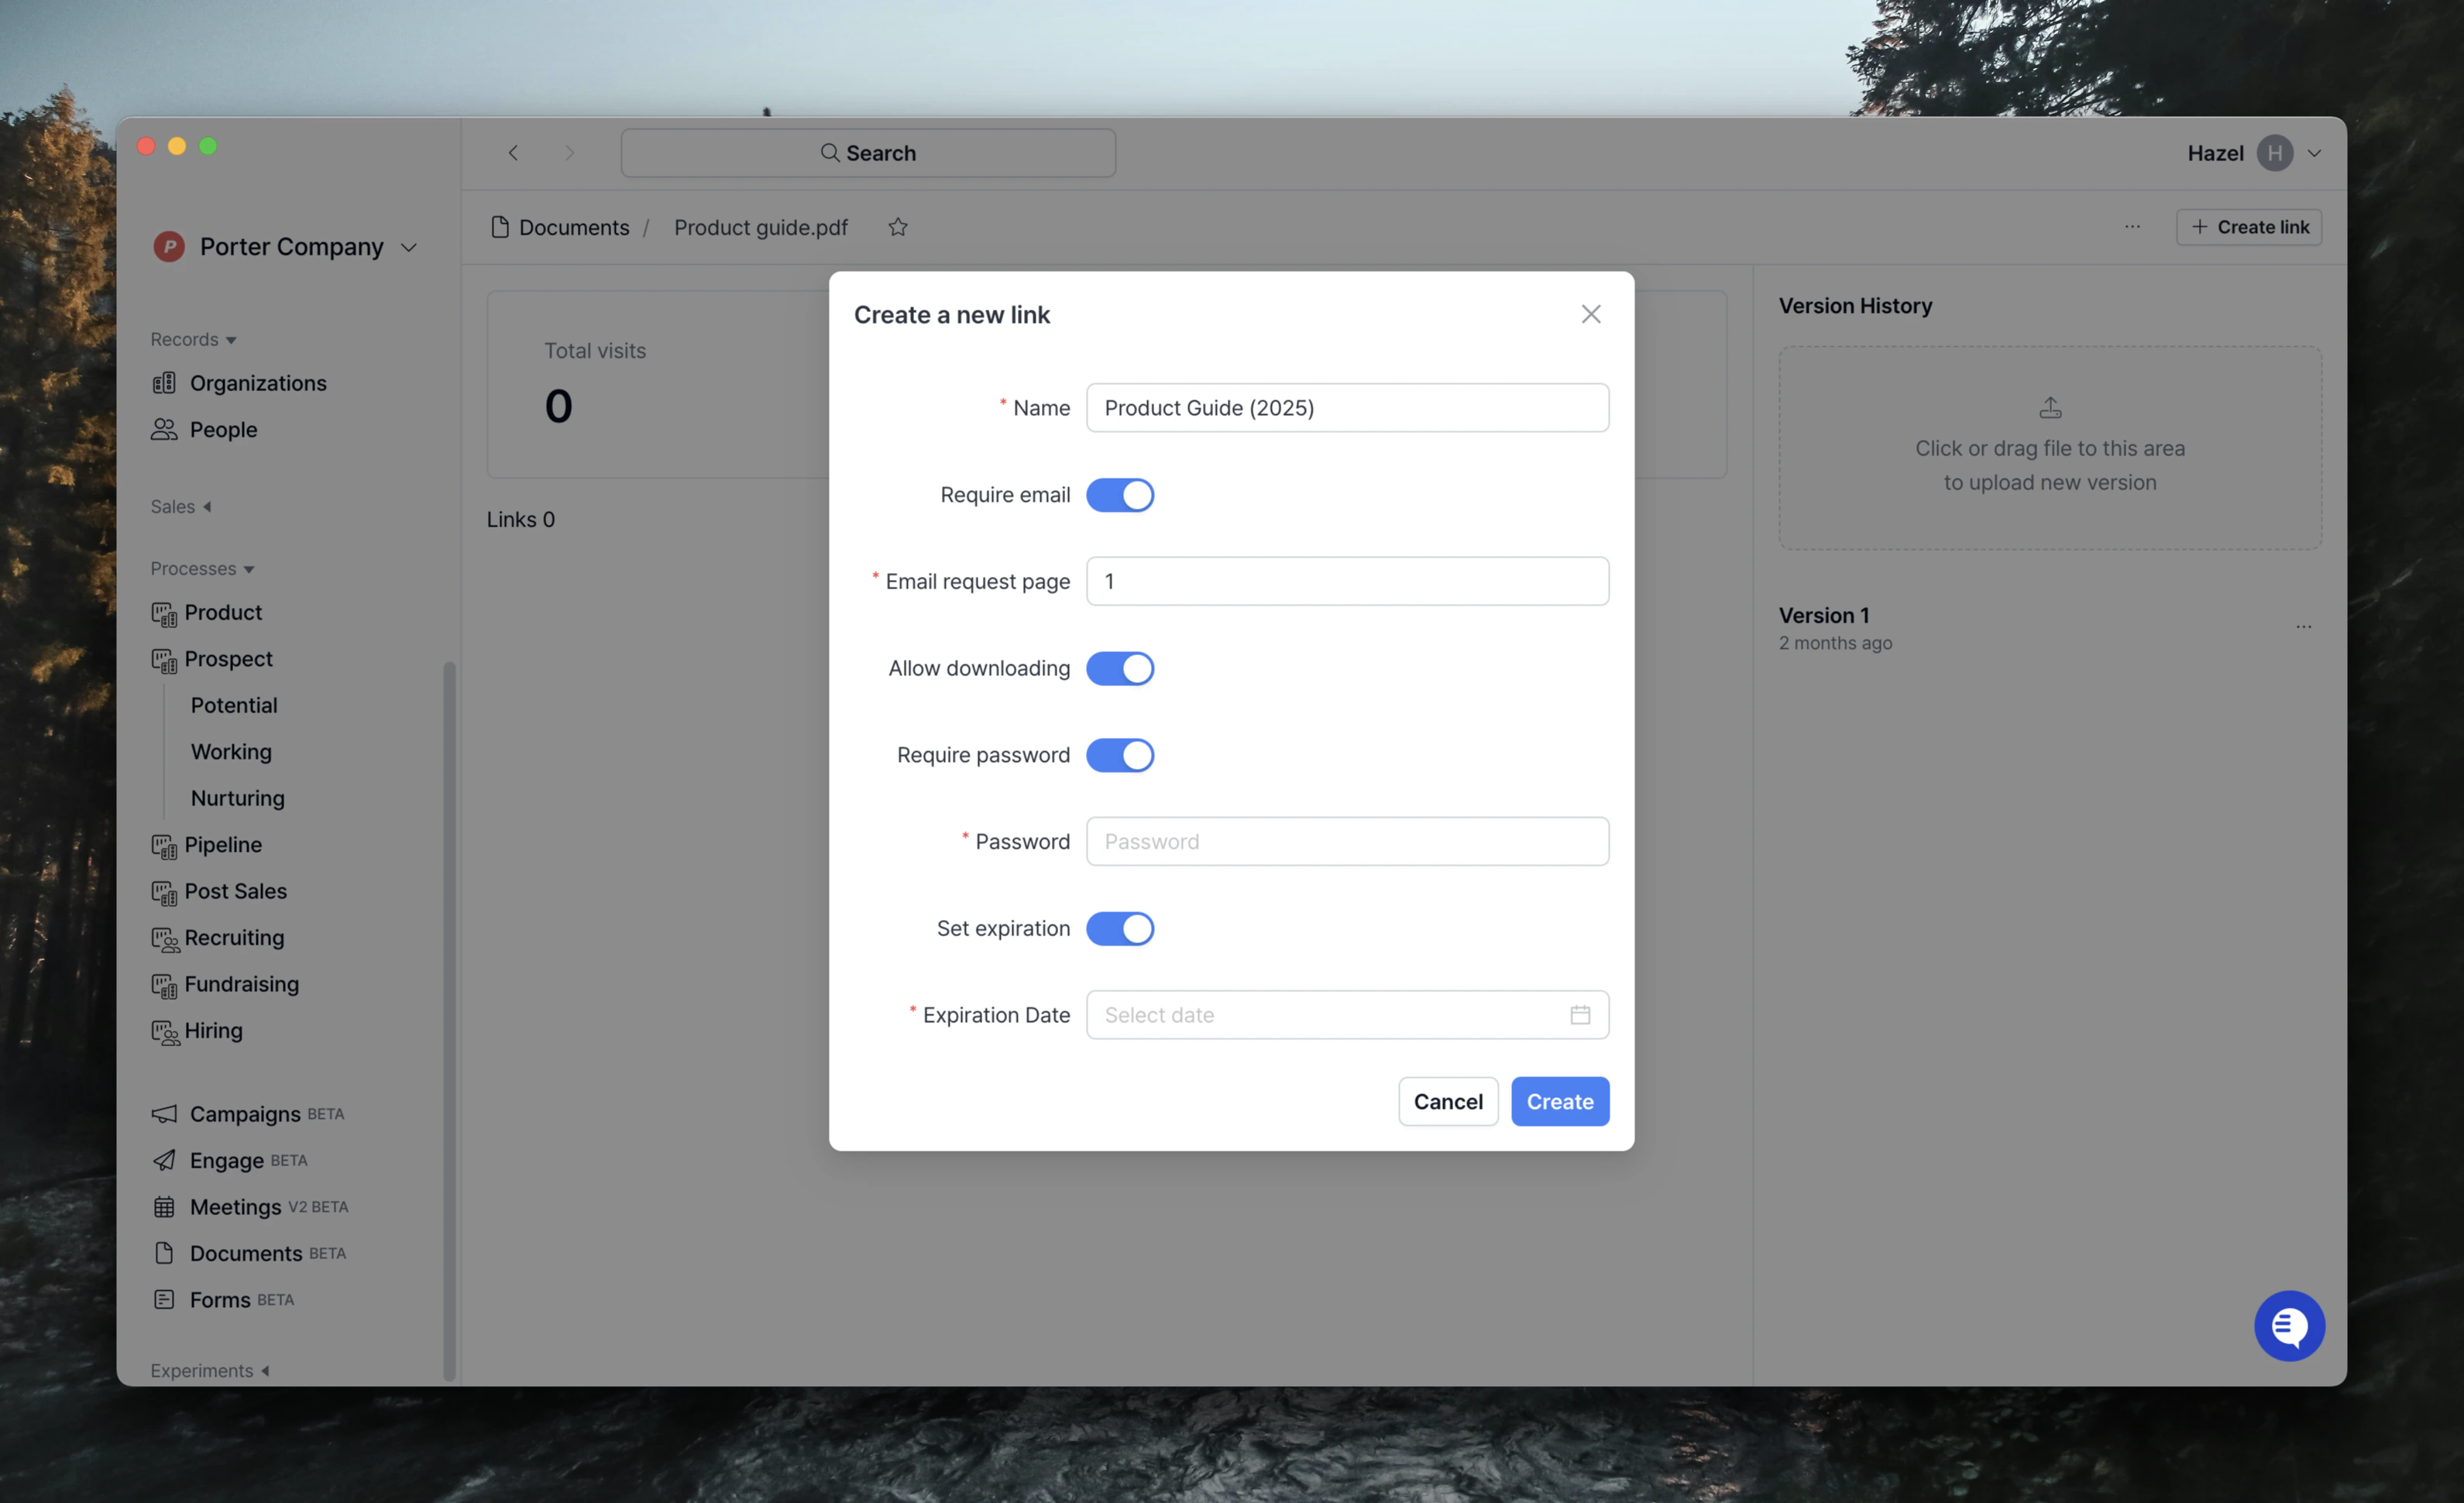
Task: Turn off Allow downloading switch
Action: pos(1119,668)
